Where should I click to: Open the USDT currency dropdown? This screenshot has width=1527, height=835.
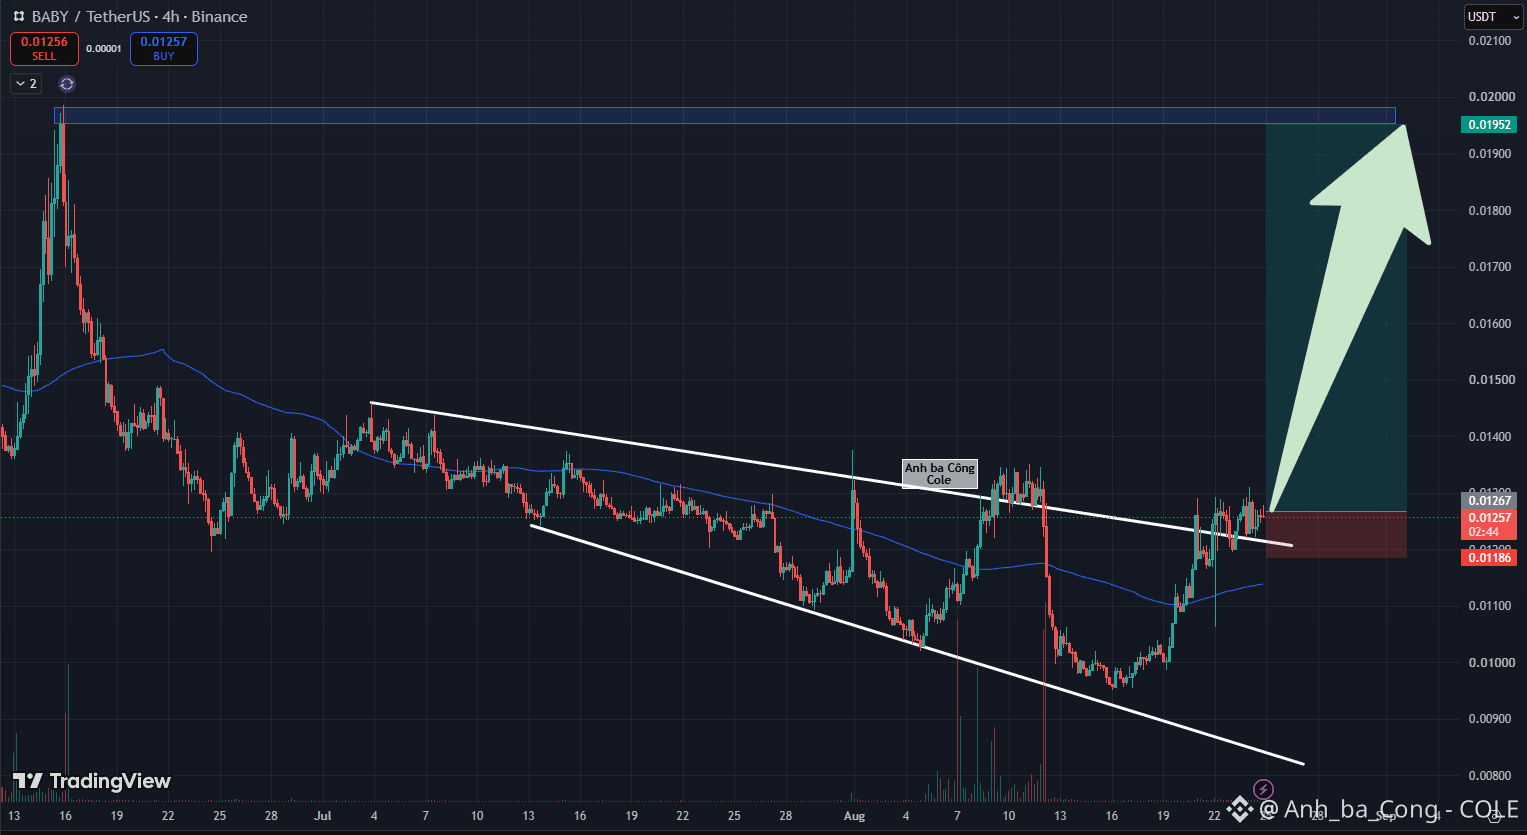click(x=1493, y=16)
